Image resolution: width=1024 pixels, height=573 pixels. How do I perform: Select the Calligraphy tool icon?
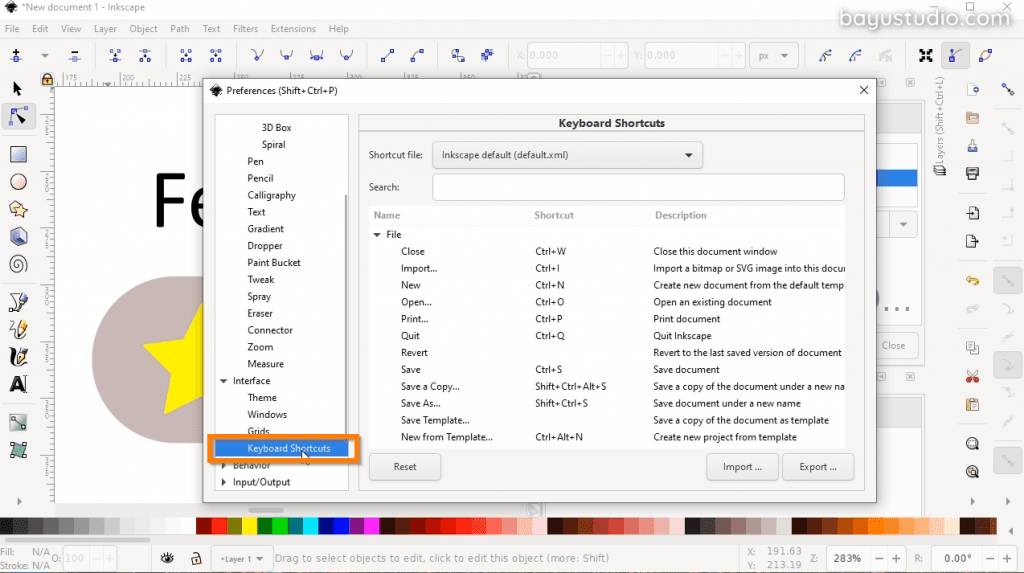coord(18,356)
